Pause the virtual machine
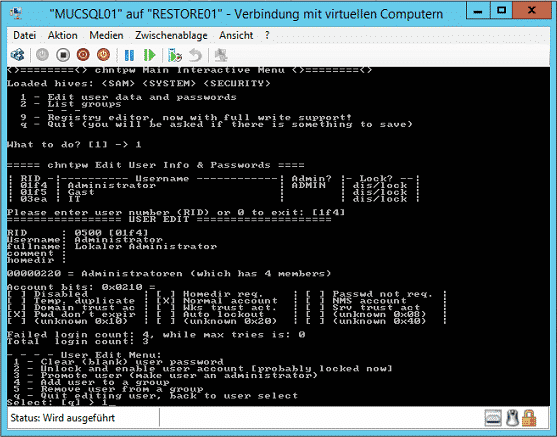This screenshot has width=557, height=437. 129,55
